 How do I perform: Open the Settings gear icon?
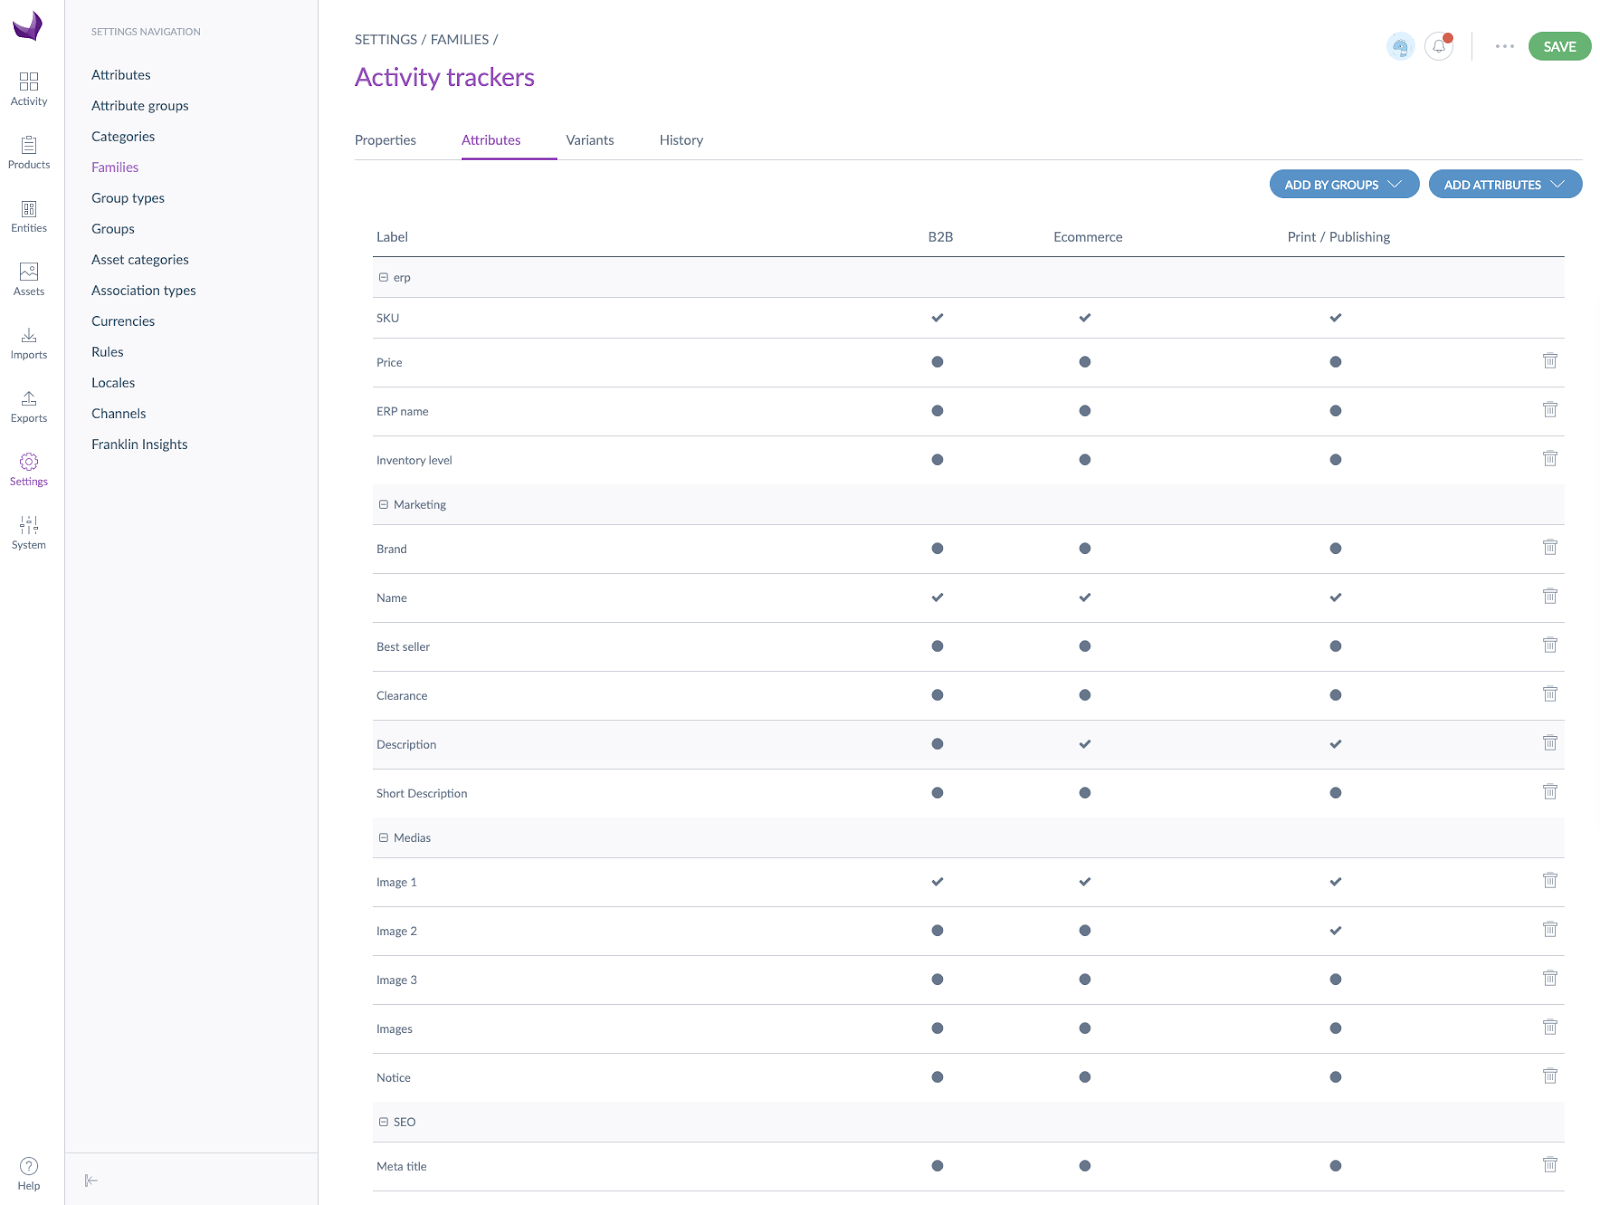click(29, 462)
